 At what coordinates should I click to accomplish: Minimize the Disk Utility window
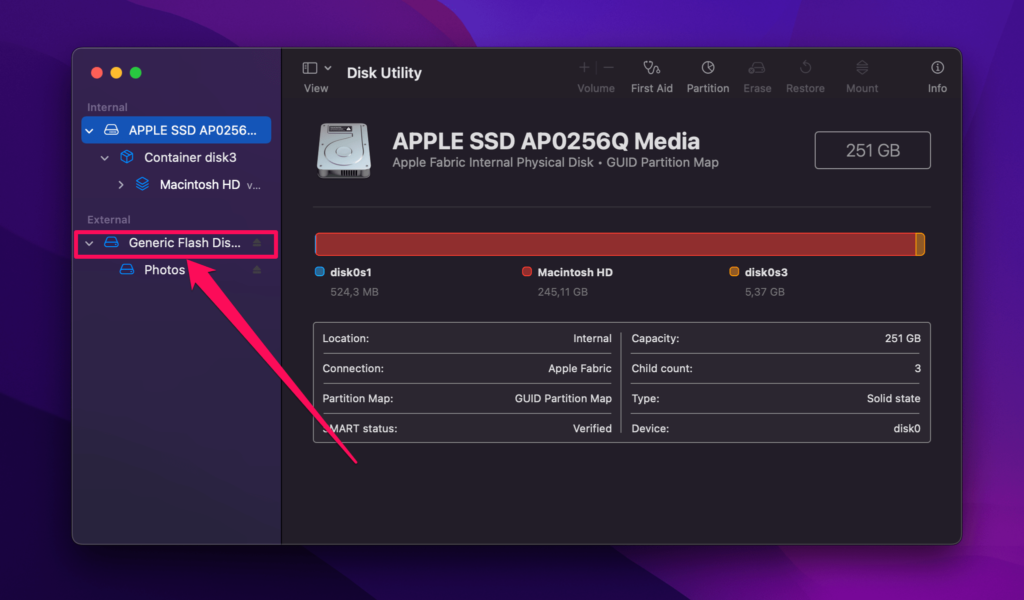point(116,72)
